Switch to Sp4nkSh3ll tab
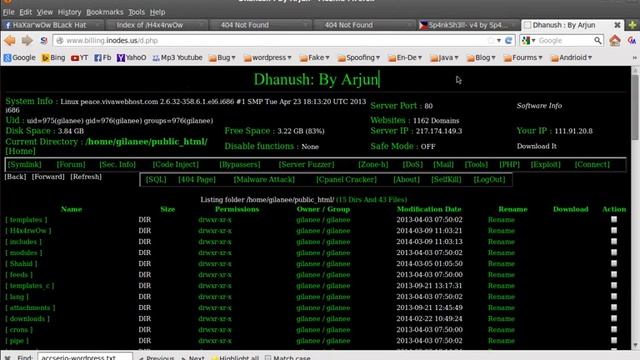The width and height of the screenshot is (640, 360). [x=468, y=25]
